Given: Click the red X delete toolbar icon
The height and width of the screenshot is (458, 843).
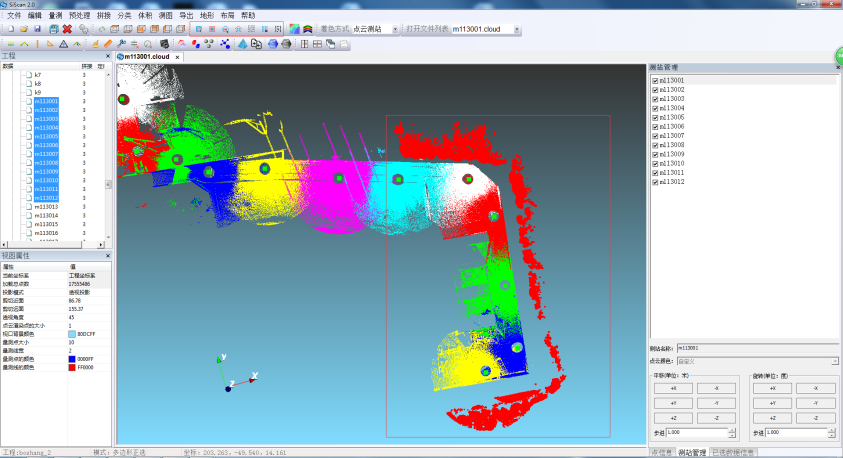Looking at the screenshot, I should (67, 29).
